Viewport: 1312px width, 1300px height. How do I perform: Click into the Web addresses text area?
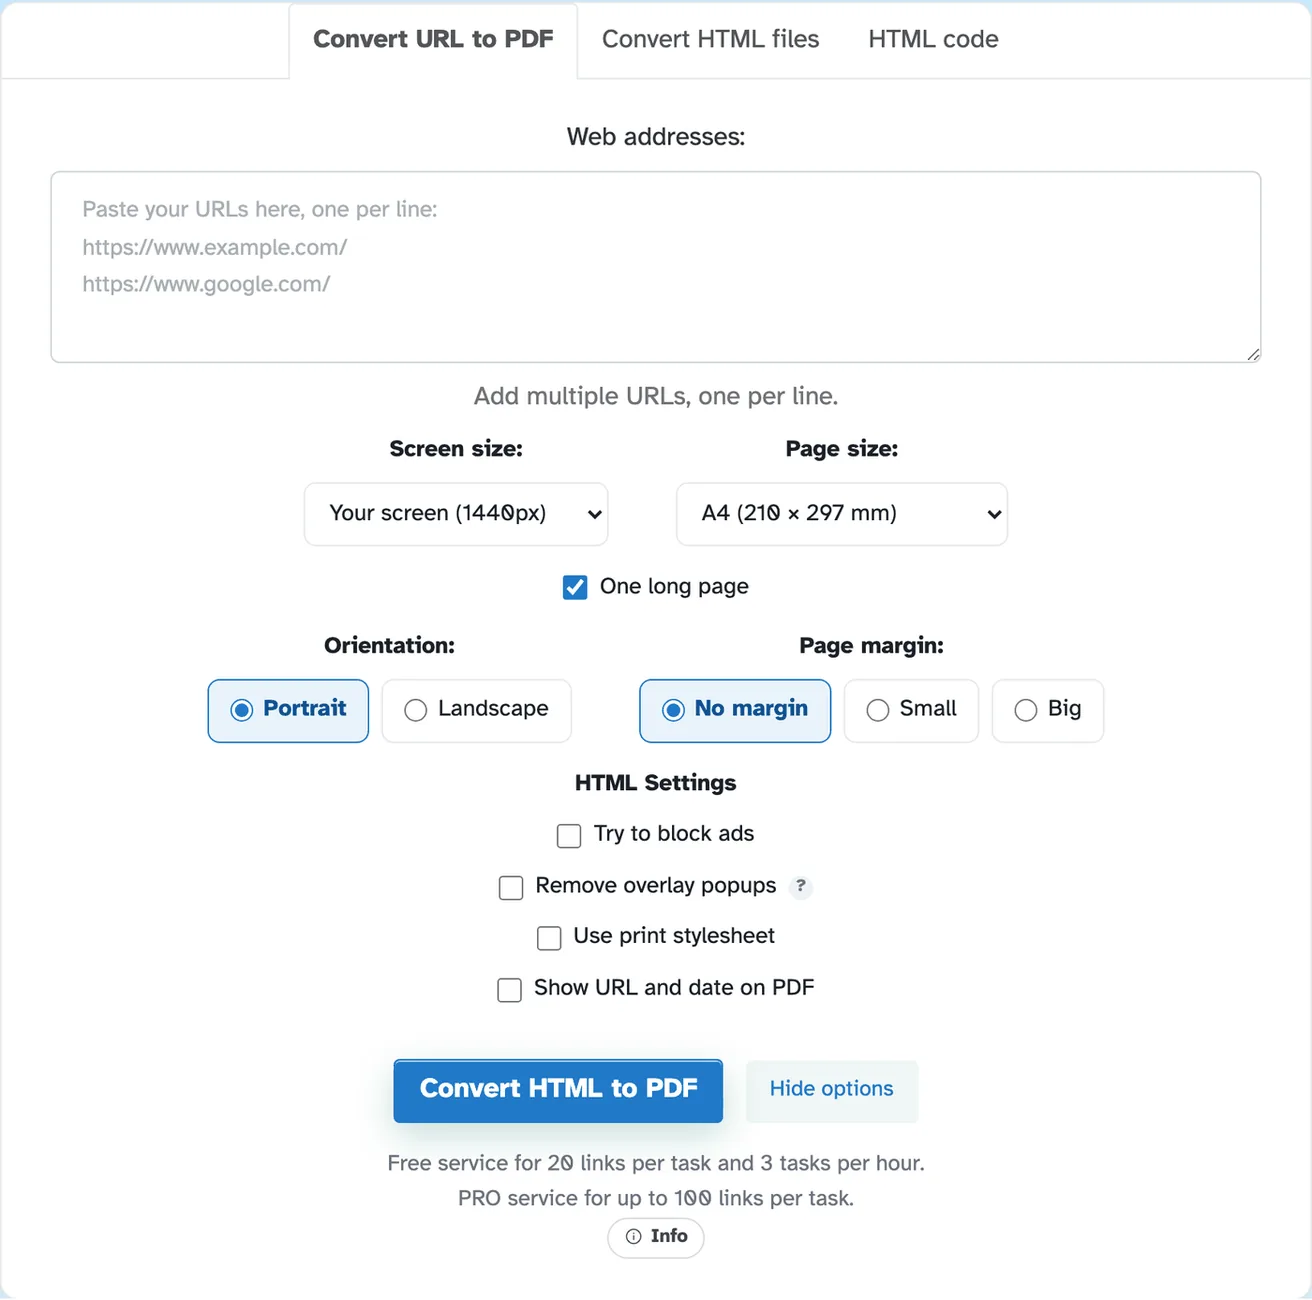[656, 267]
